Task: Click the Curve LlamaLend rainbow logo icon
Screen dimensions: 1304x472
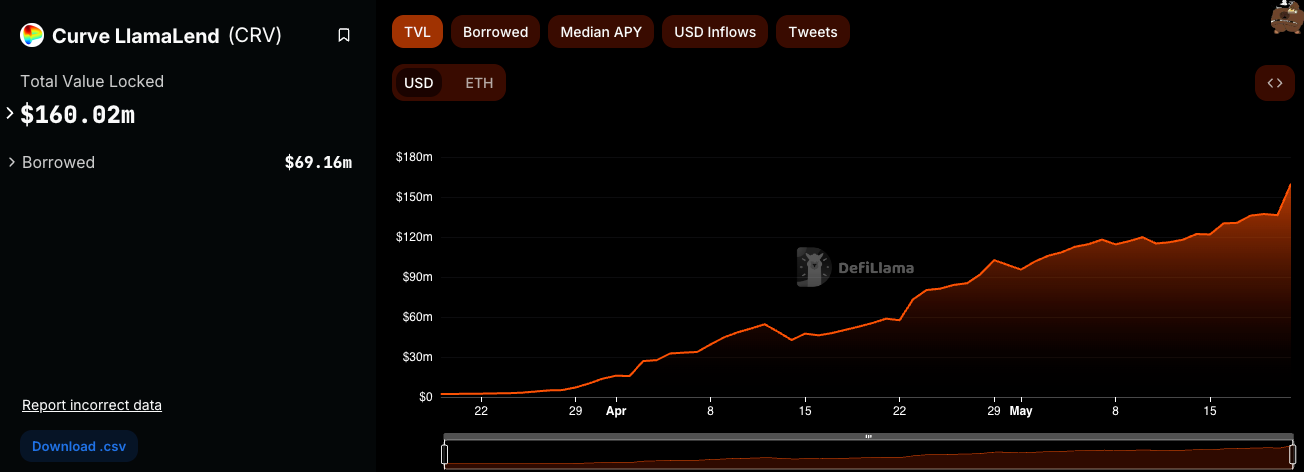Action: pos(32,36)
